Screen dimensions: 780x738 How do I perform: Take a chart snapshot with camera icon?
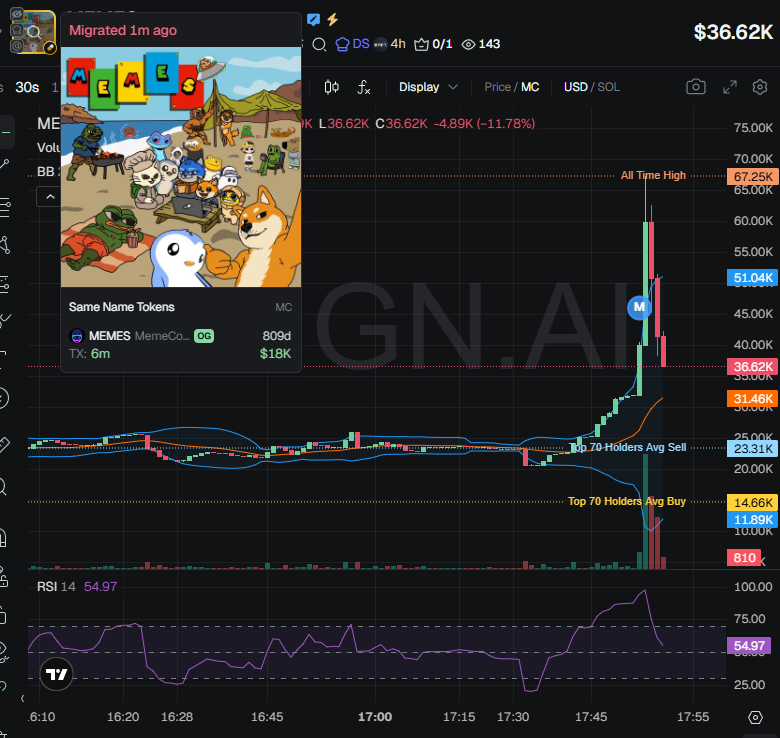[695, 87]
